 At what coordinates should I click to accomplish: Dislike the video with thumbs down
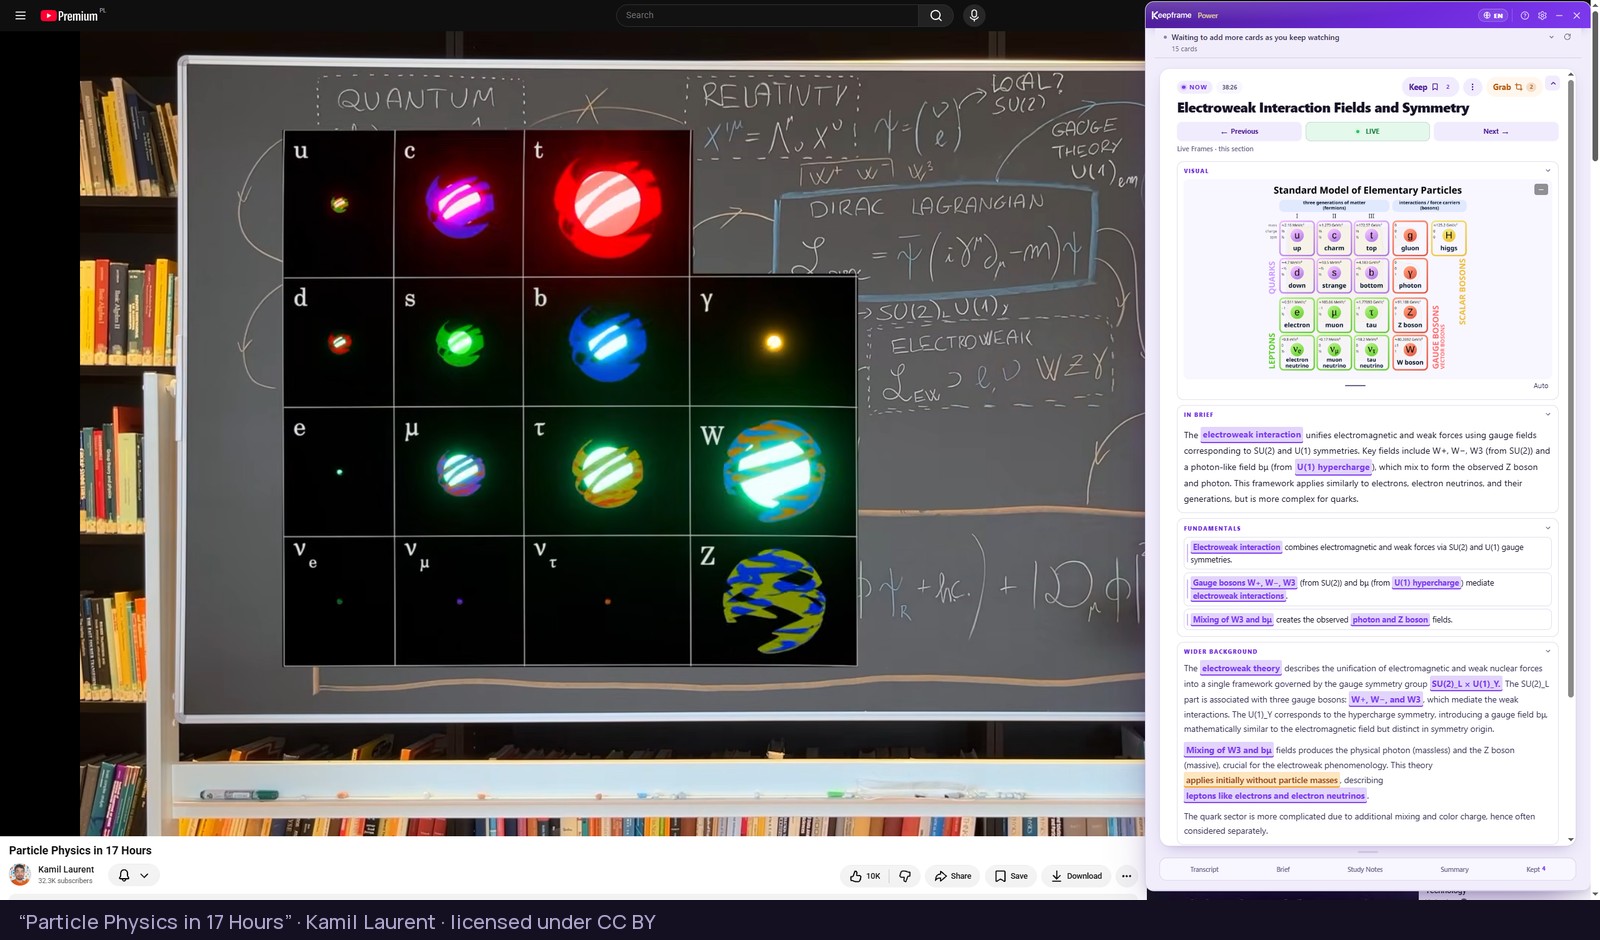pyautogui.click(x=905, y=876)
